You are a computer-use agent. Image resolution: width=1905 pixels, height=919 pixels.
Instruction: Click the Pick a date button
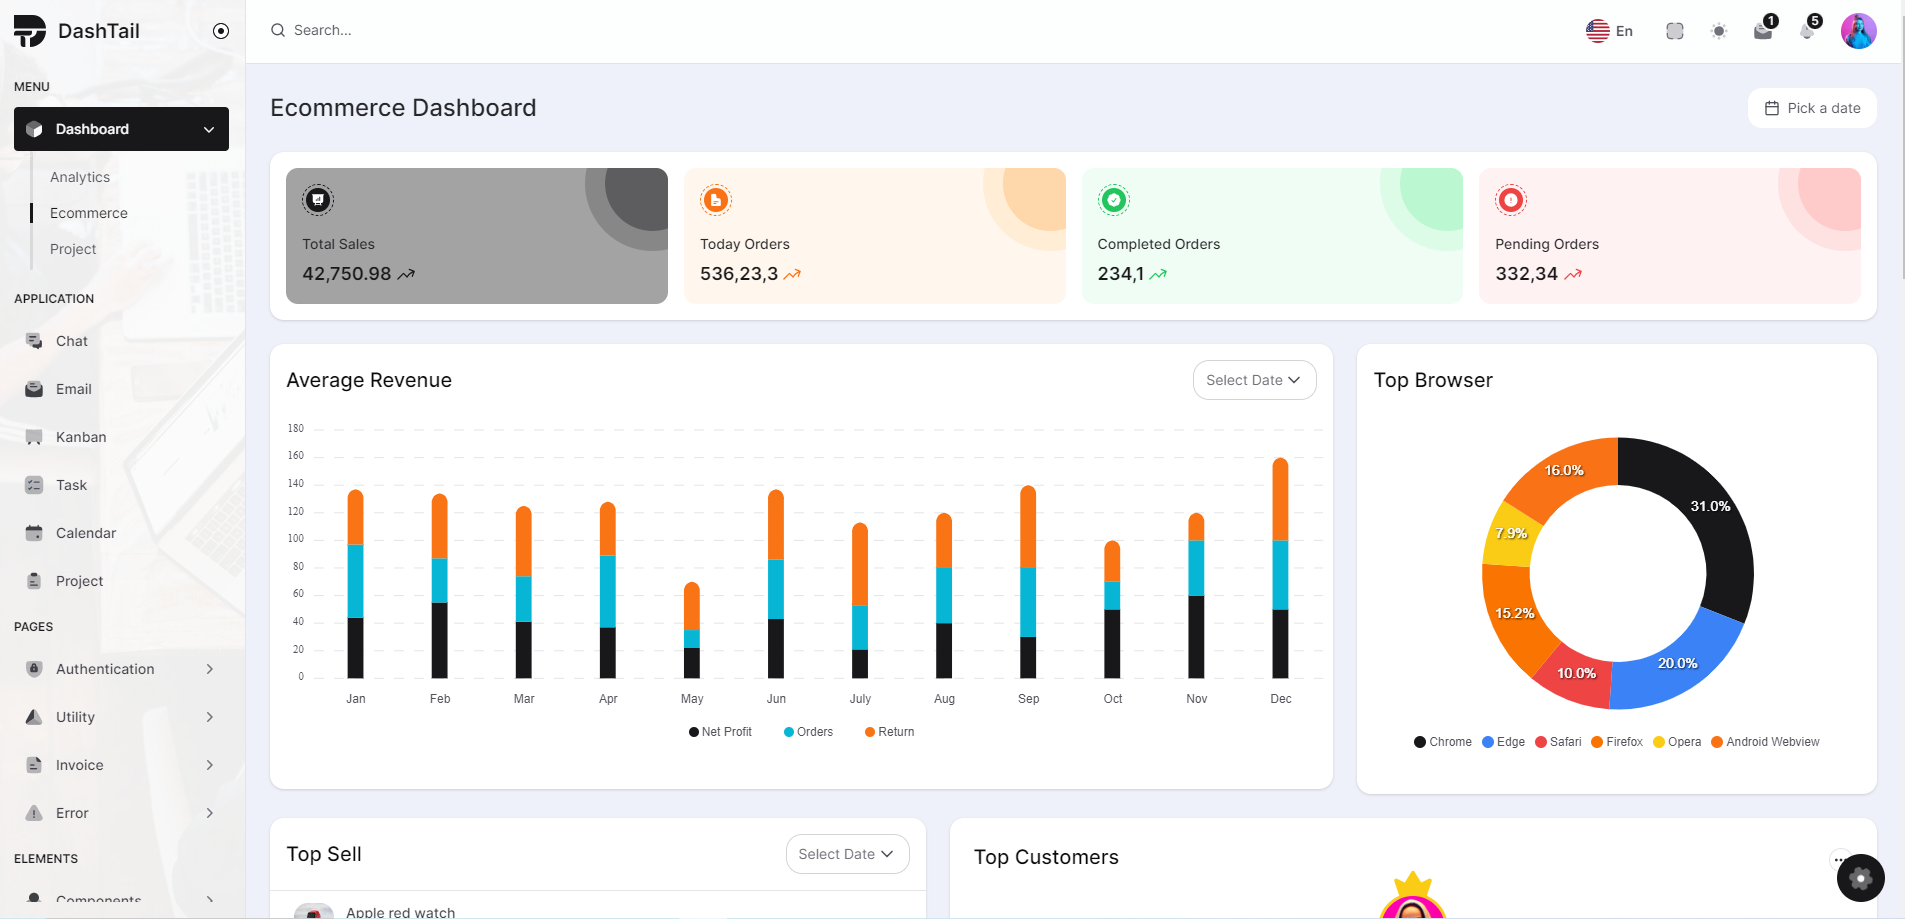(x=1812, y=108)
